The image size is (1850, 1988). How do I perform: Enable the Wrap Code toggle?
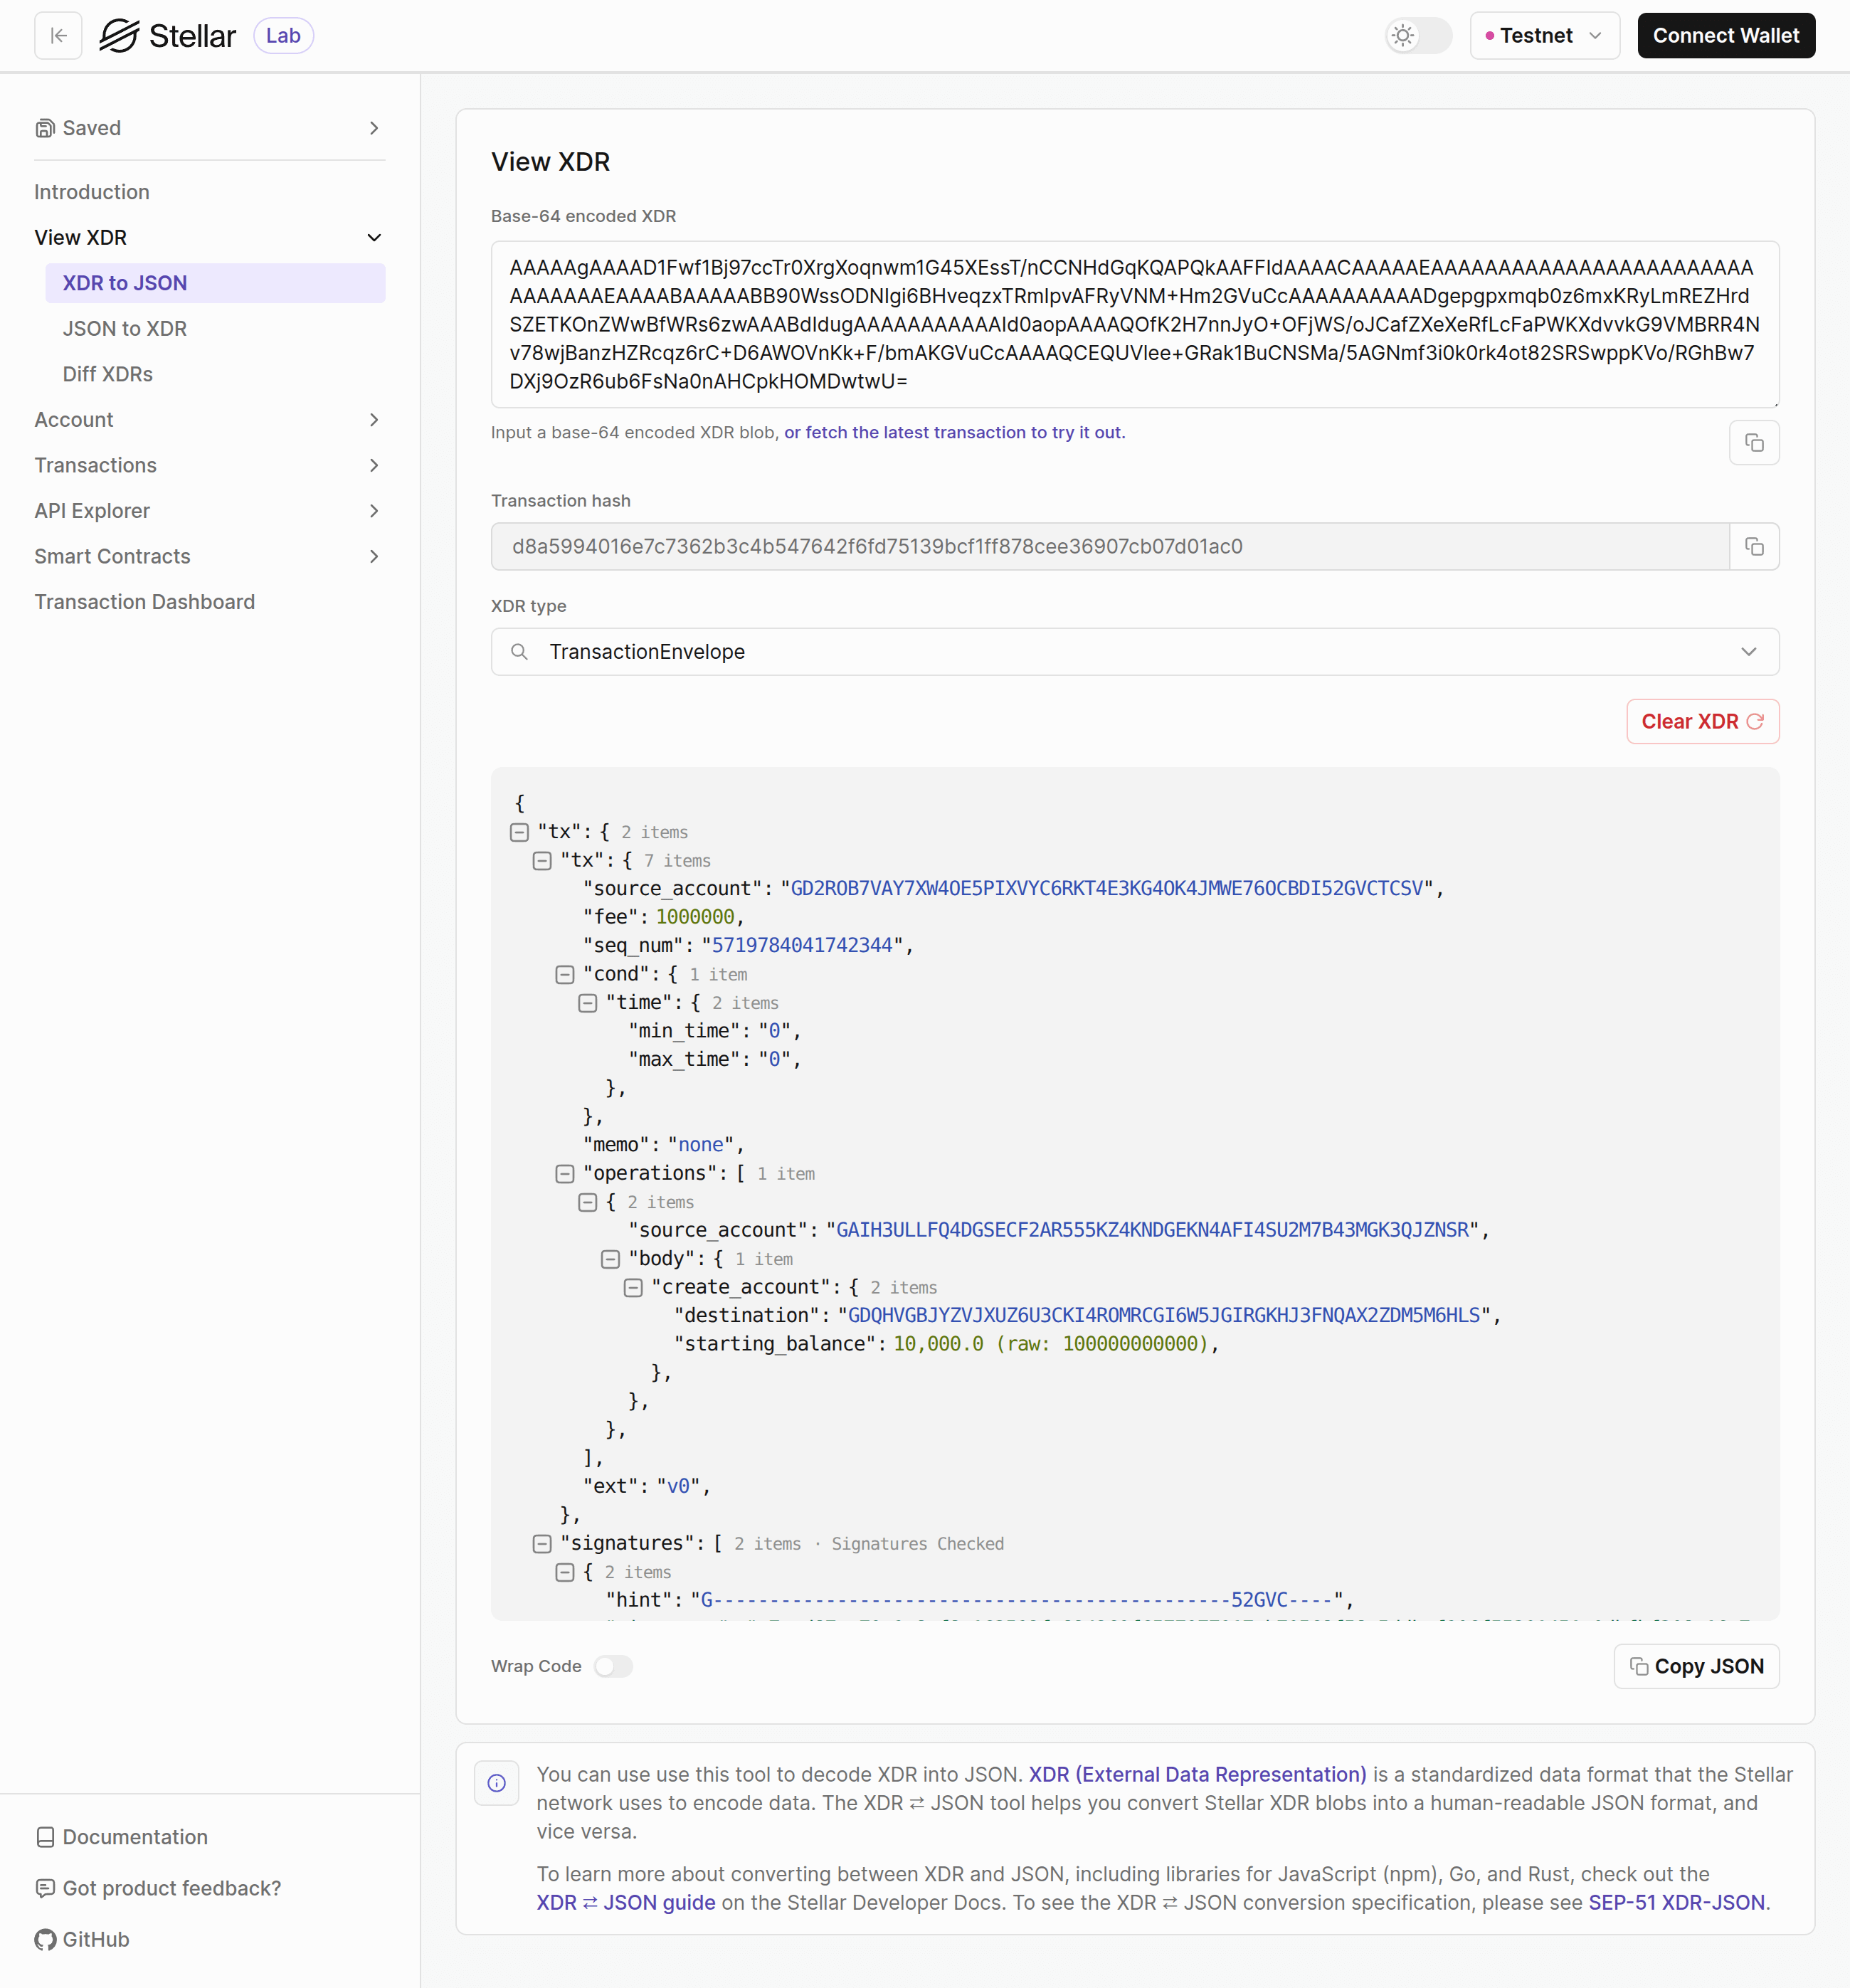(613, 1666)
